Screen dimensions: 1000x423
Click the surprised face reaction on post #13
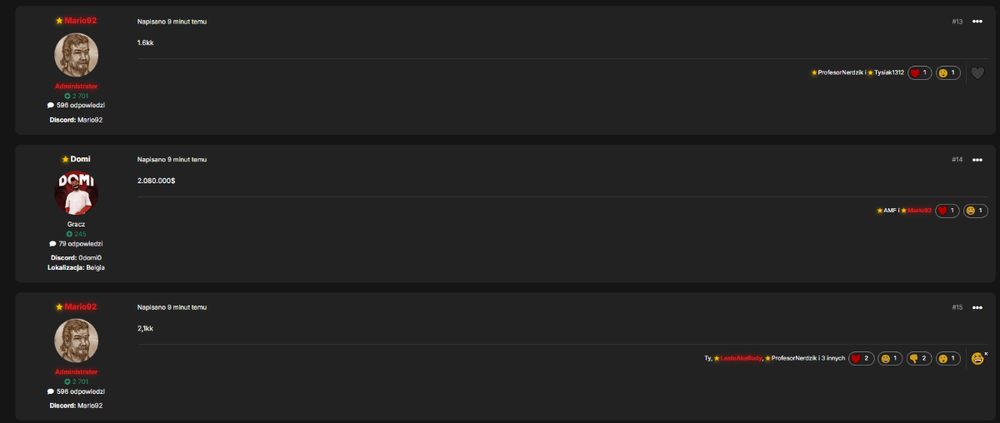coord(948,73)
